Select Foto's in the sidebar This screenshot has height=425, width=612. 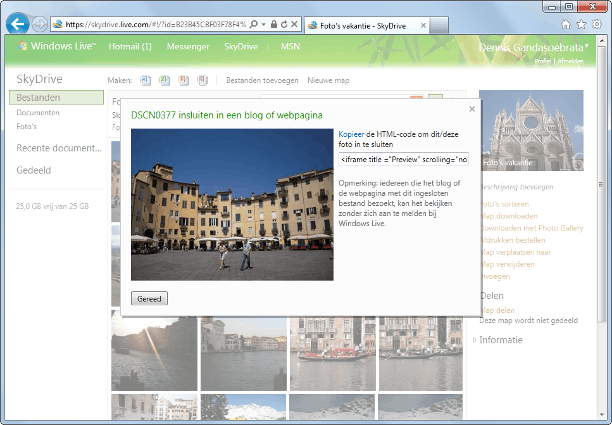(26, 126)
